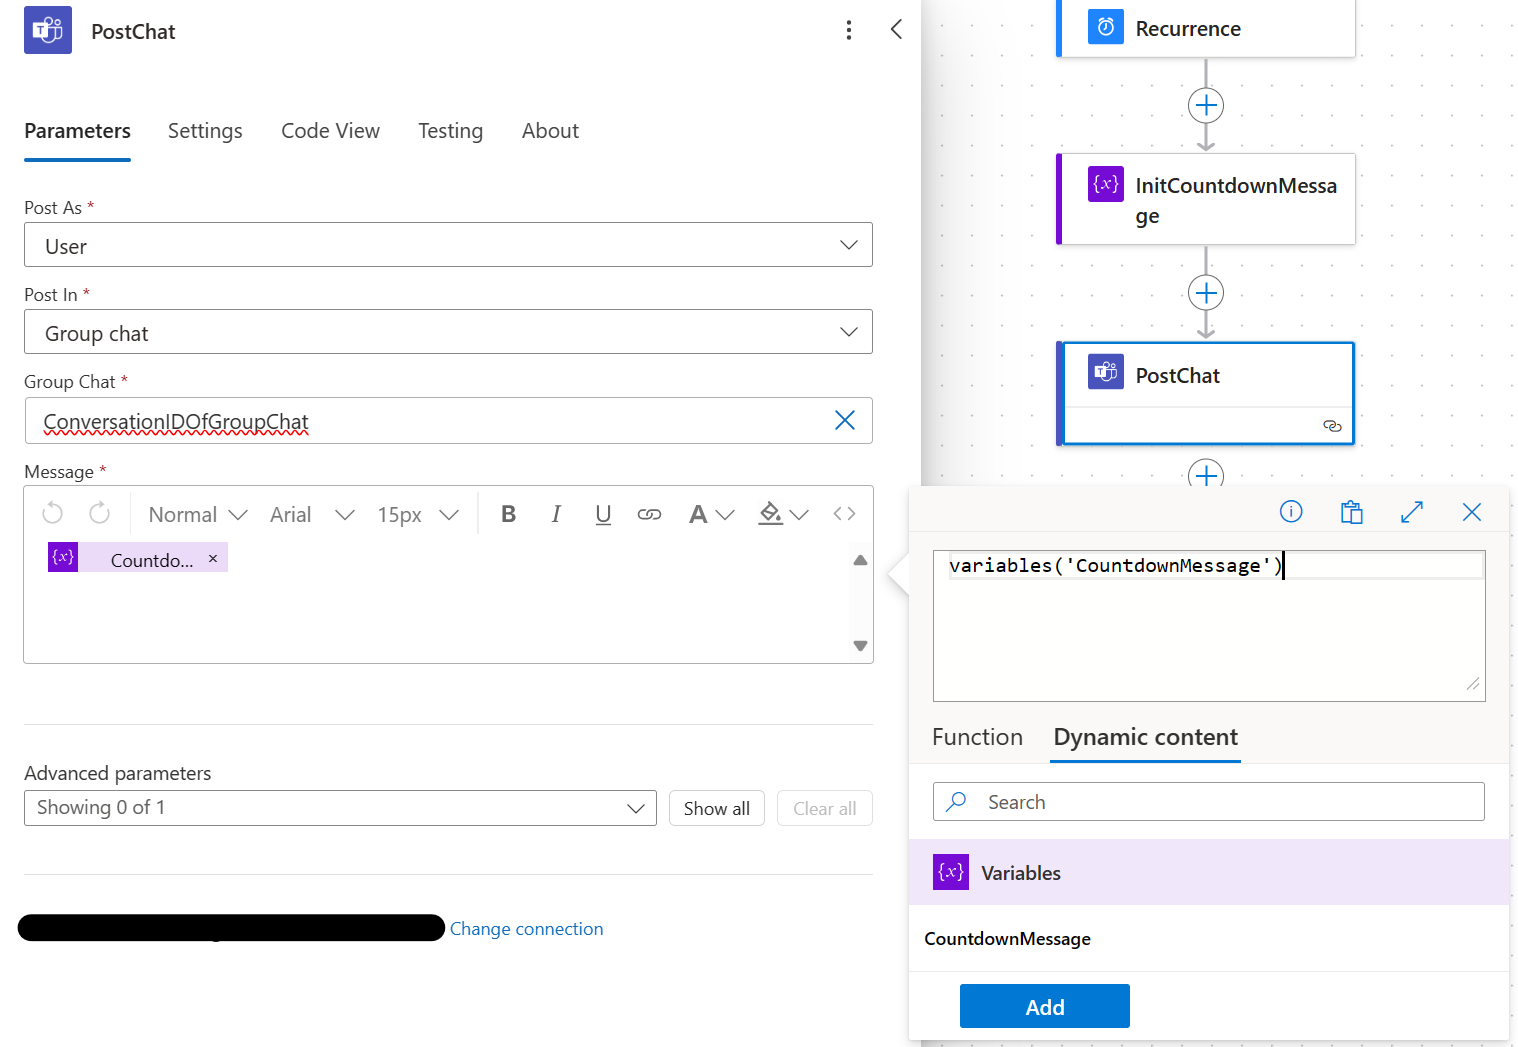Click the Variables section header
The image size is (1518, 1047).
[1209, 872]
